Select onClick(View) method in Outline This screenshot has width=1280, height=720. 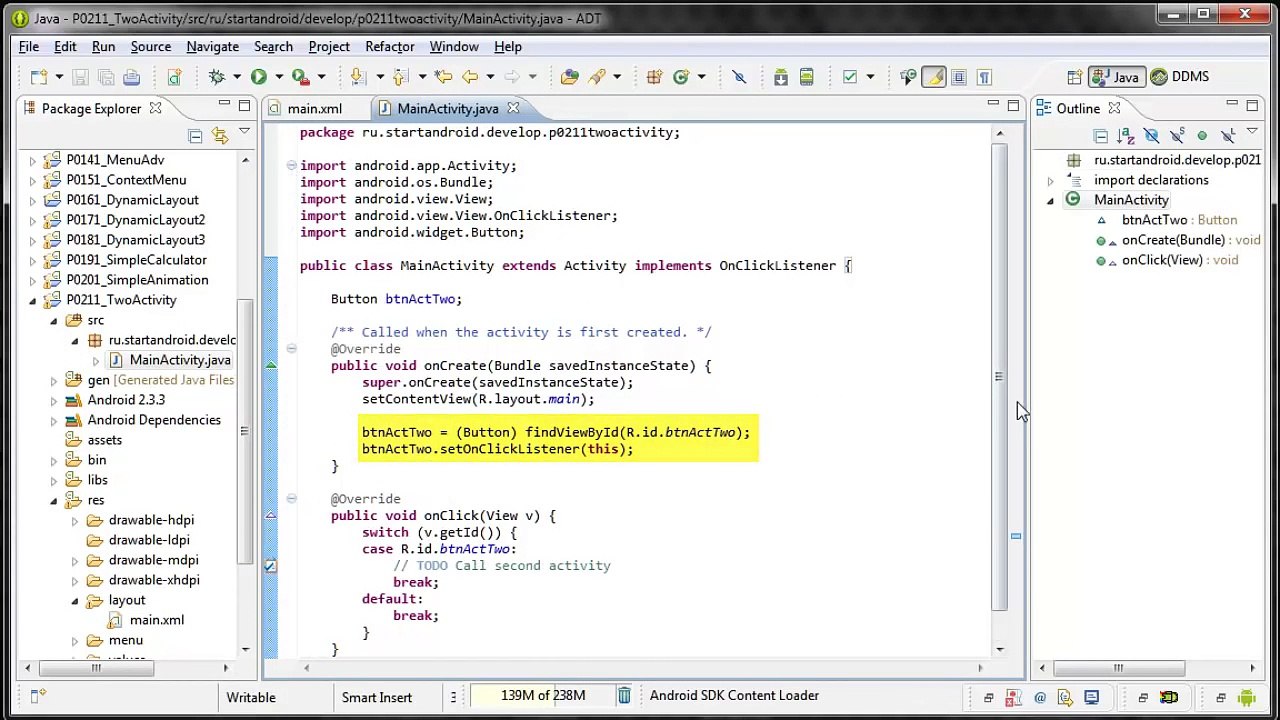pyautogui.click(x=1161, y=260)
